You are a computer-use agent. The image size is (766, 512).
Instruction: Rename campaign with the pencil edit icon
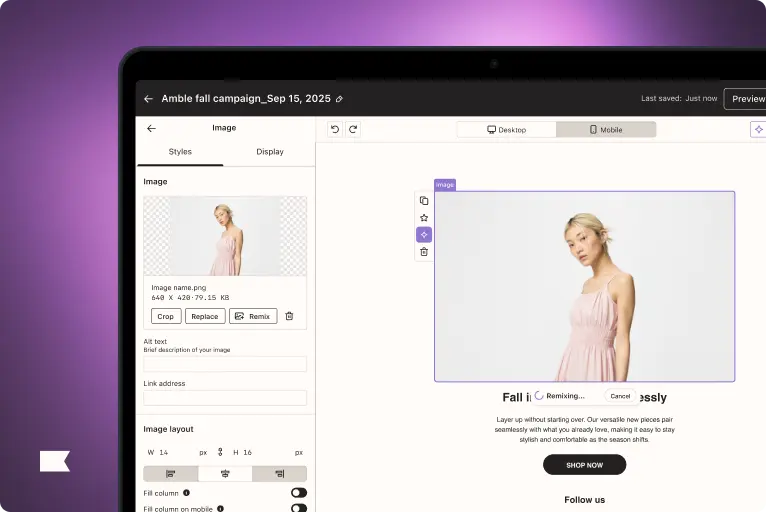pos(339,99)
